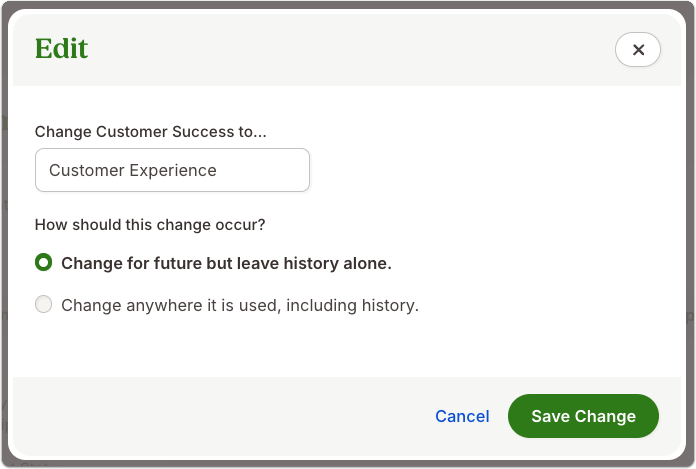Screen dimensions: 696x469
Task: Click the gray footer area beside Cancel
Action: (222, 416)
